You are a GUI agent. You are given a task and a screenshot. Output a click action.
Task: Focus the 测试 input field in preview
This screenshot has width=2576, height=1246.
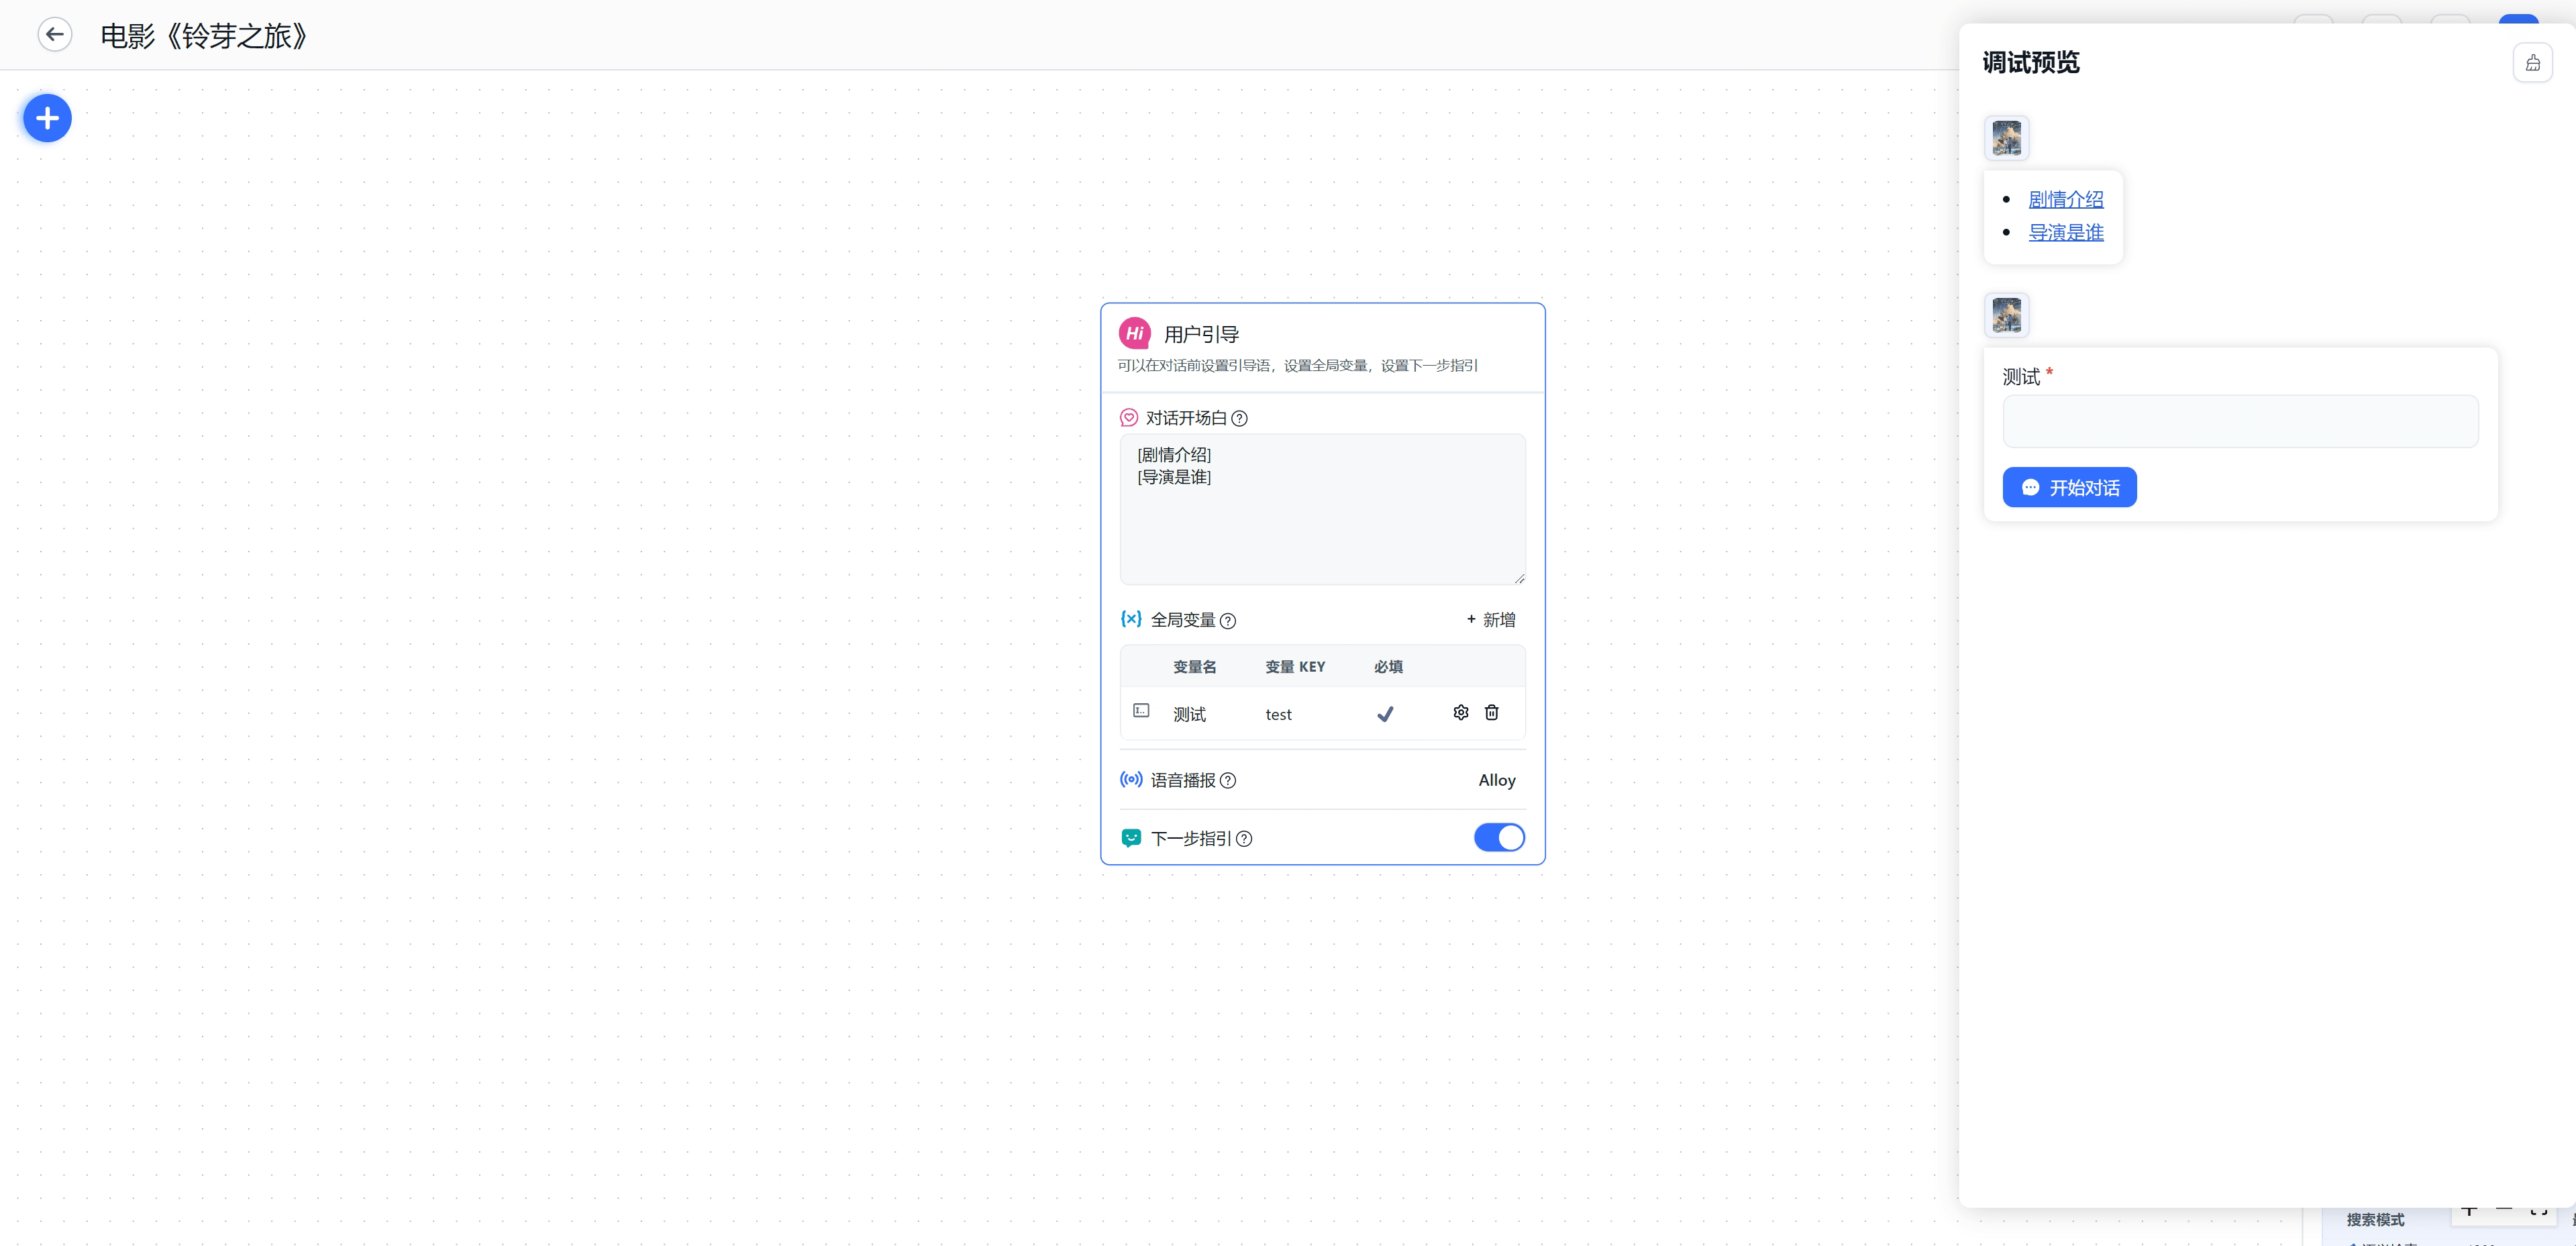(x=2240, y=422)
